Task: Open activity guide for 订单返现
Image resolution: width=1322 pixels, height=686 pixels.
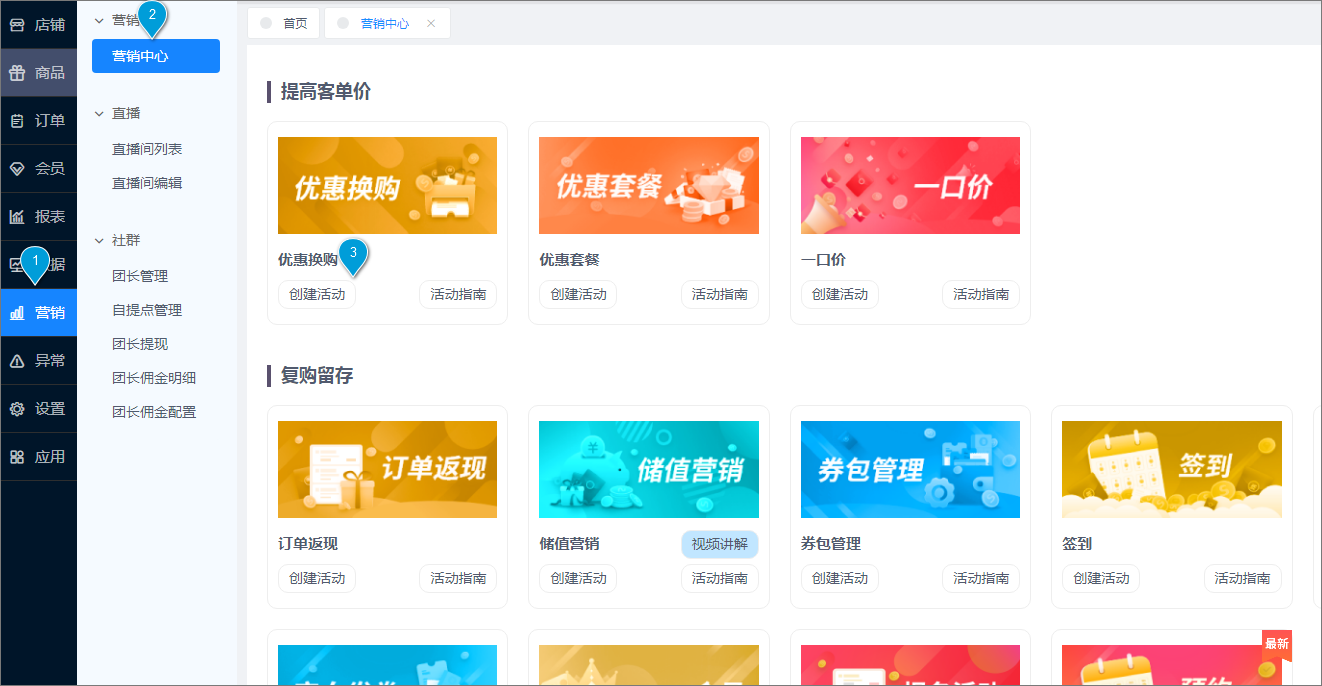Action: tap(458, 579)
